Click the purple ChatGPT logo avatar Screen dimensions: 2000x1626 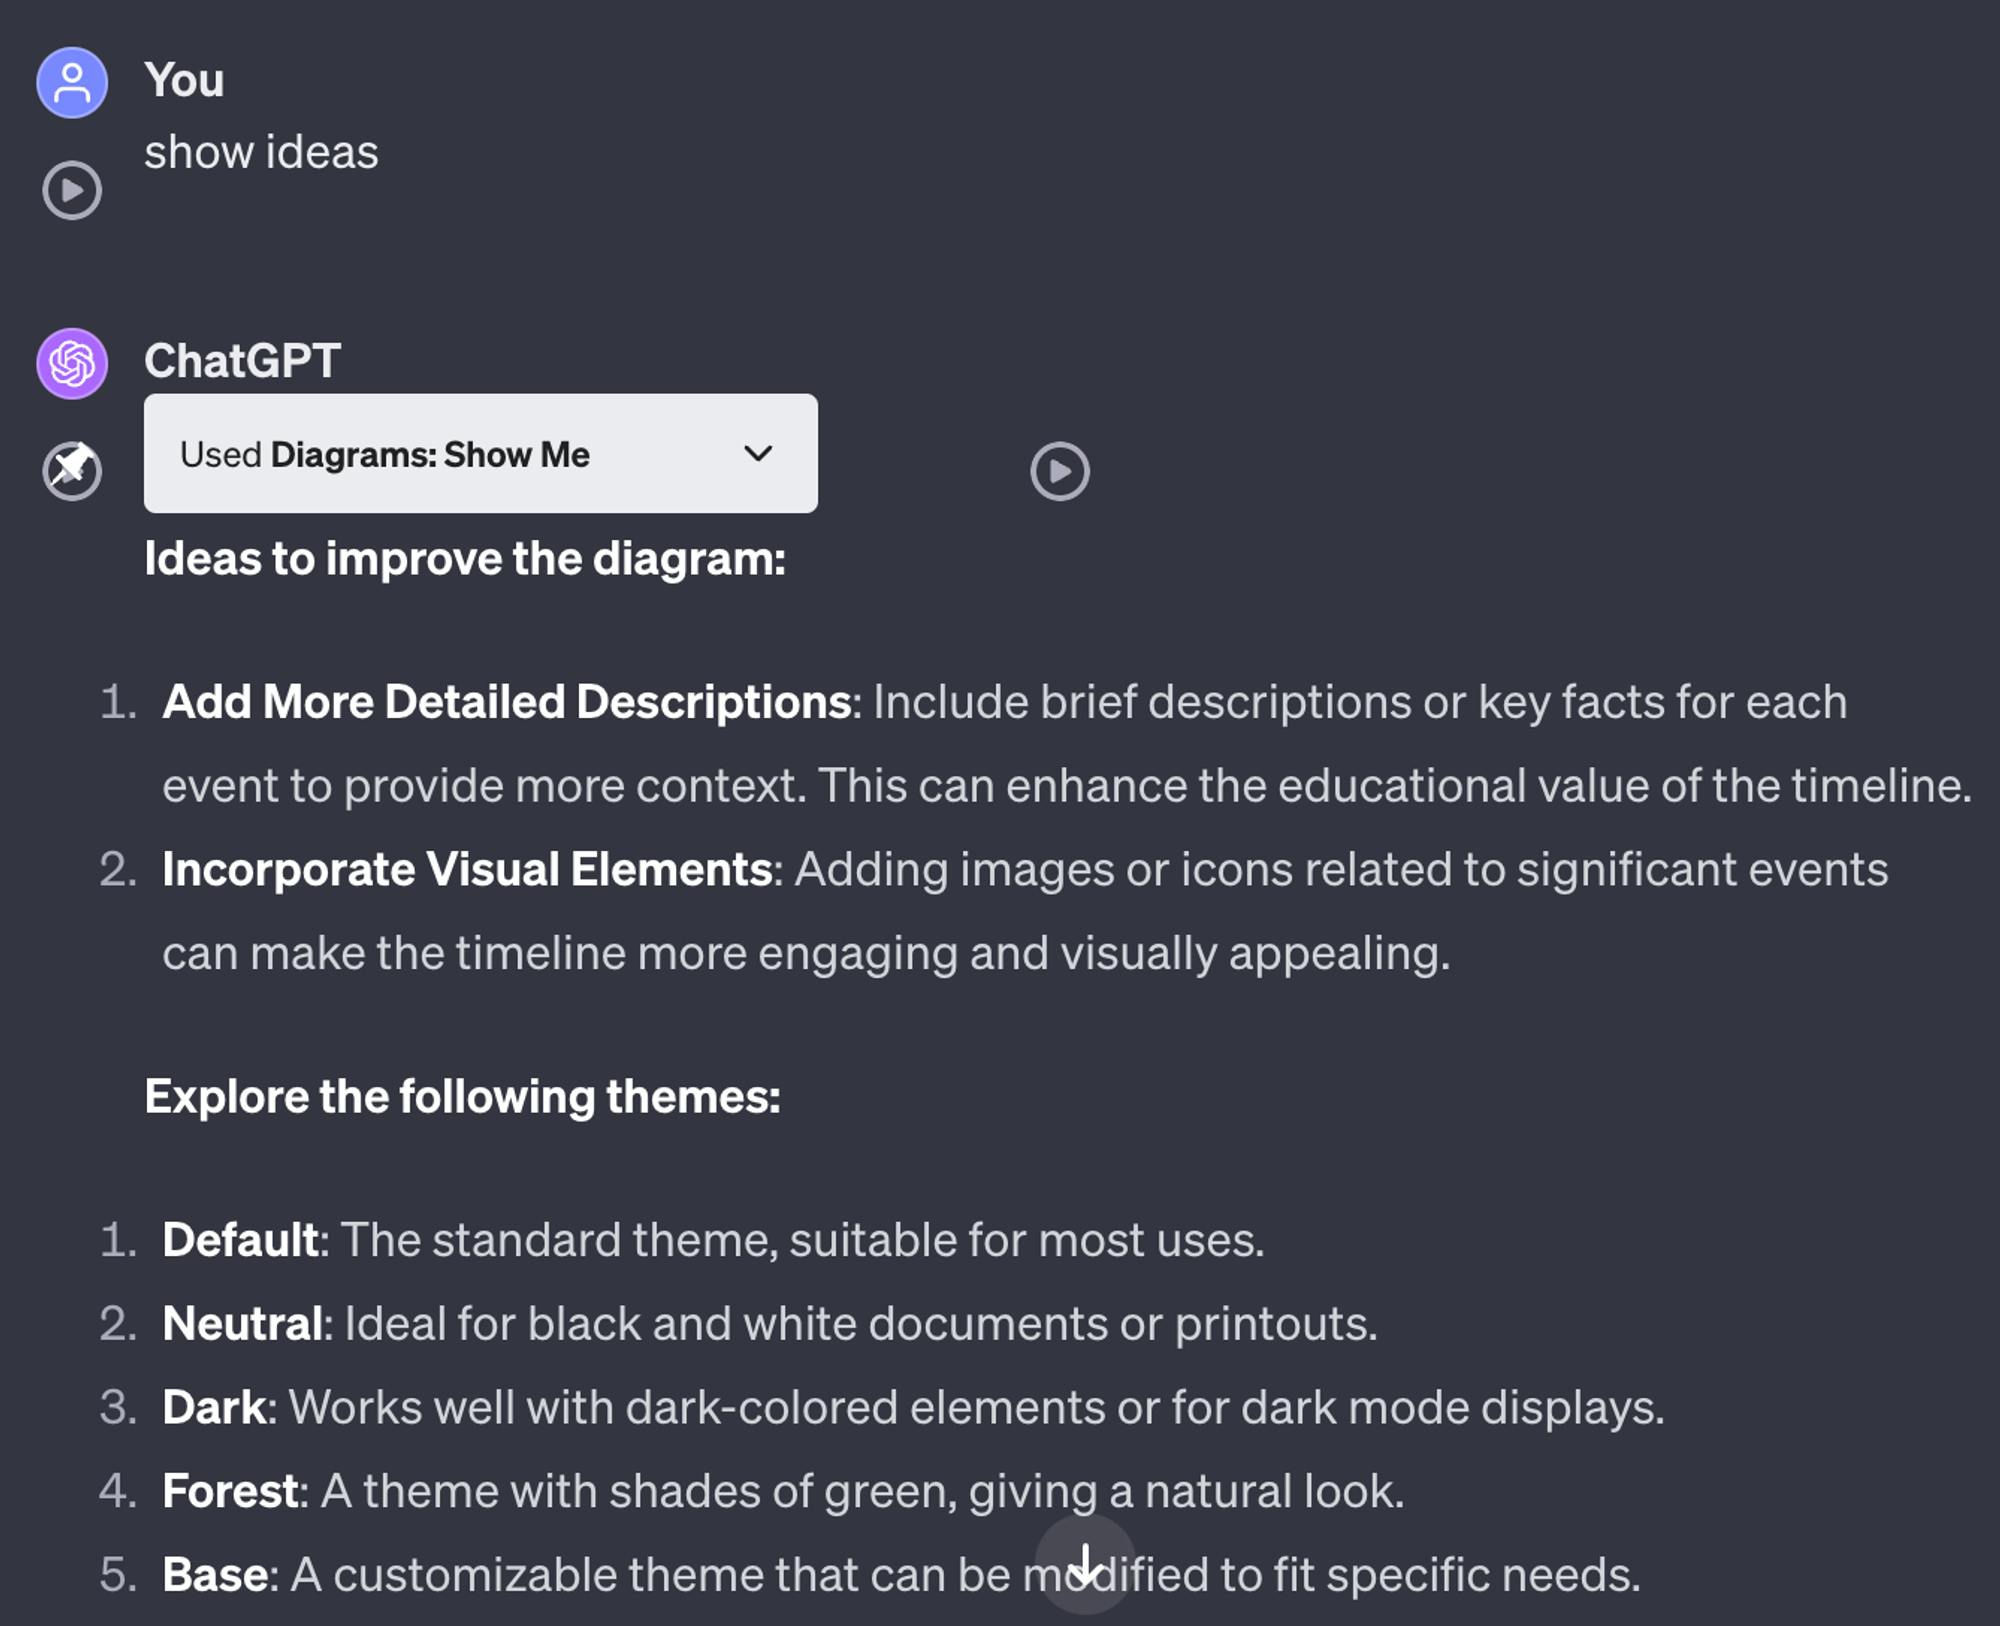[x=72, y=363]
